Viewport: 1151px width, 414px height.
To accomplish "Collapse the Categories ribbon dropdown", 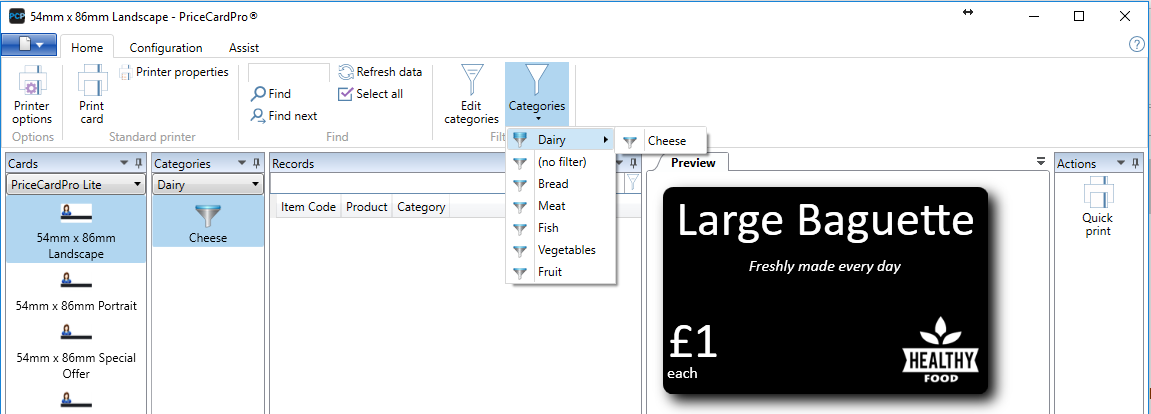I will click(537, 95).
